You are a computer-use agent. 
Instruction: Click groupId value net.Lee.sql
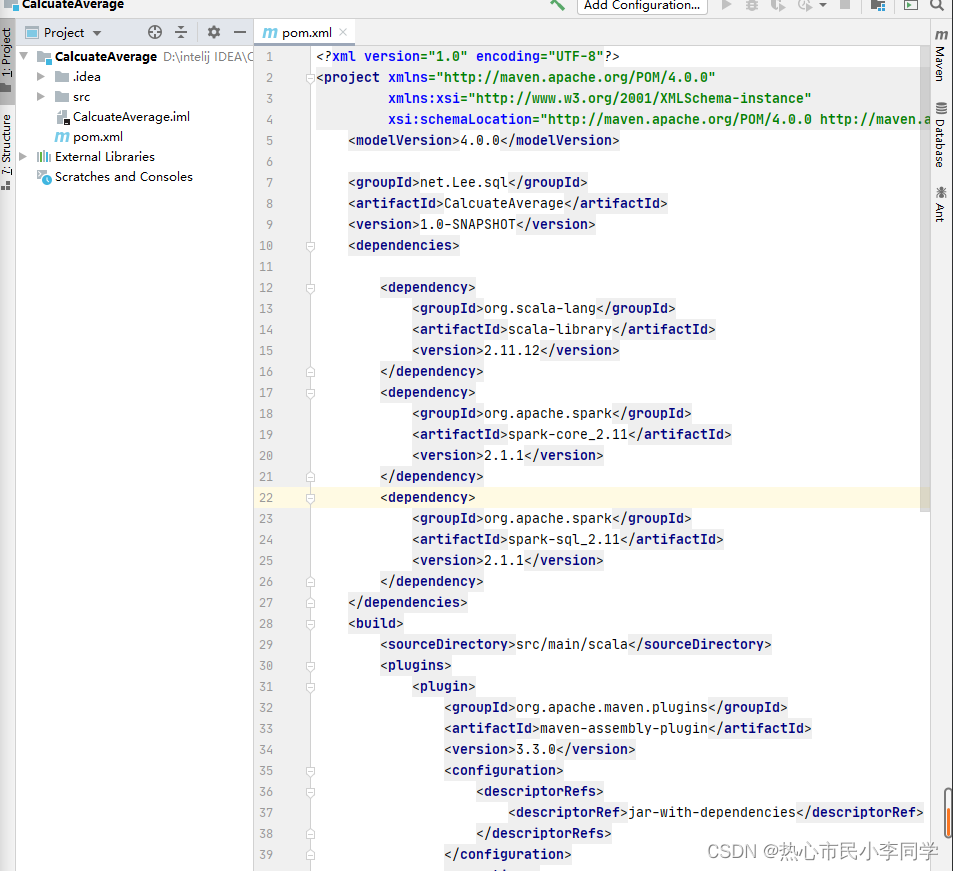click(x=464, y=182)
